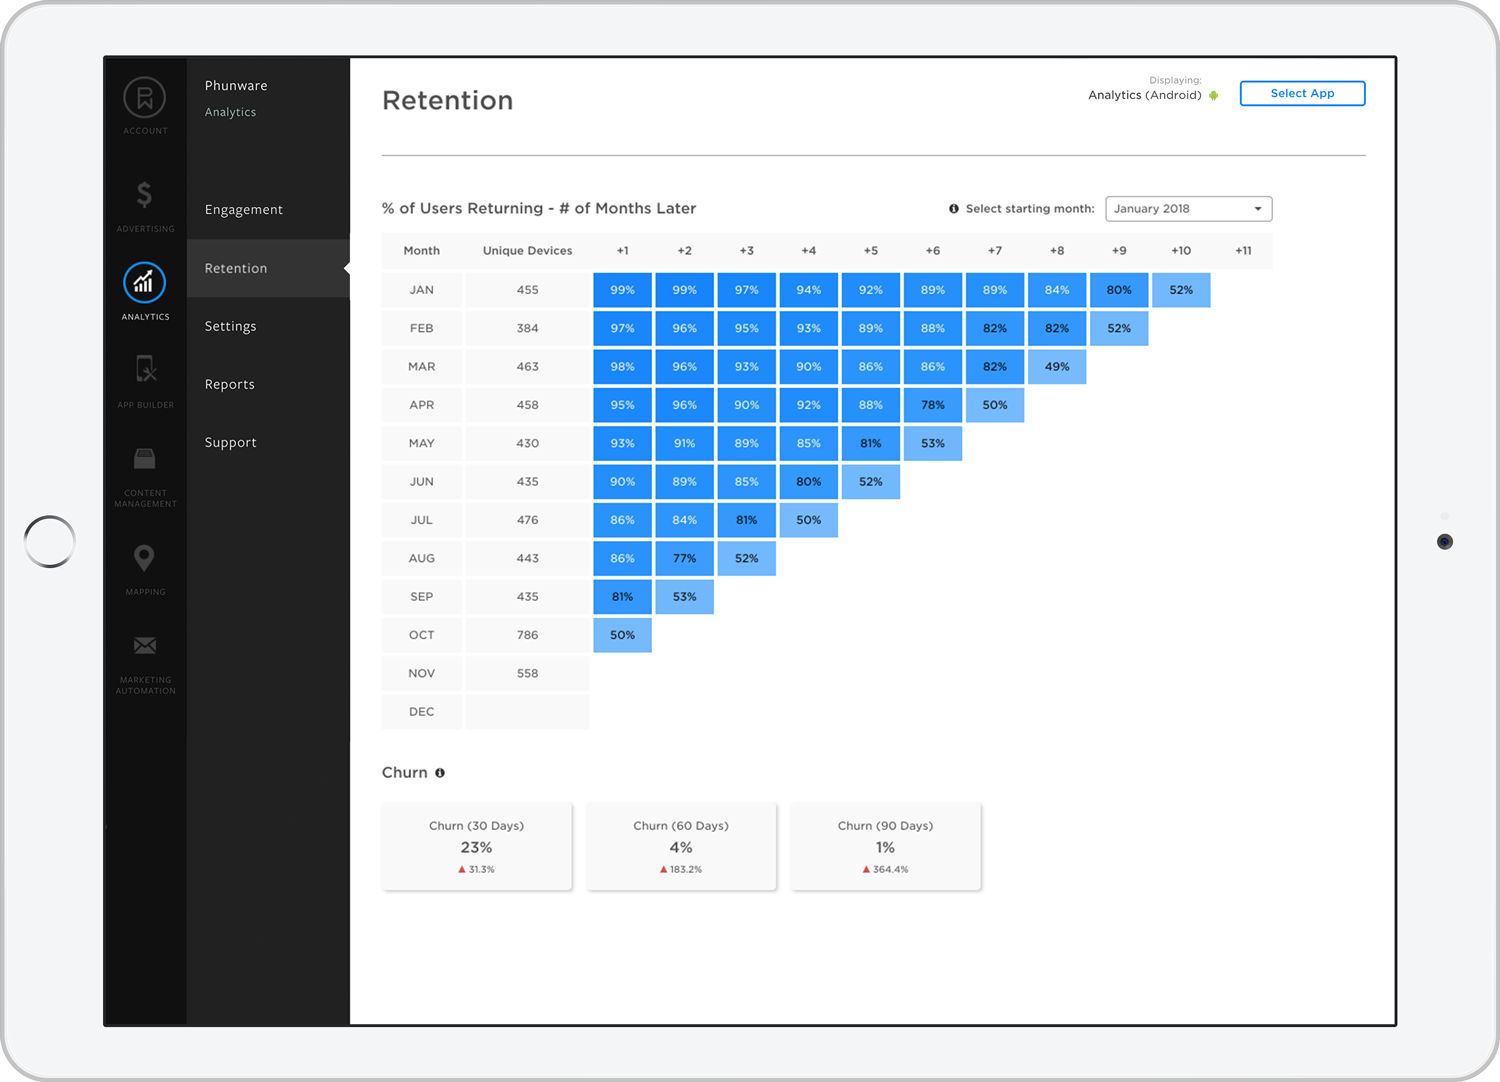The image size is (1500, 1082).
Task: Click the Android icon beside Analytics
Action: click(x=1214, y=95)
